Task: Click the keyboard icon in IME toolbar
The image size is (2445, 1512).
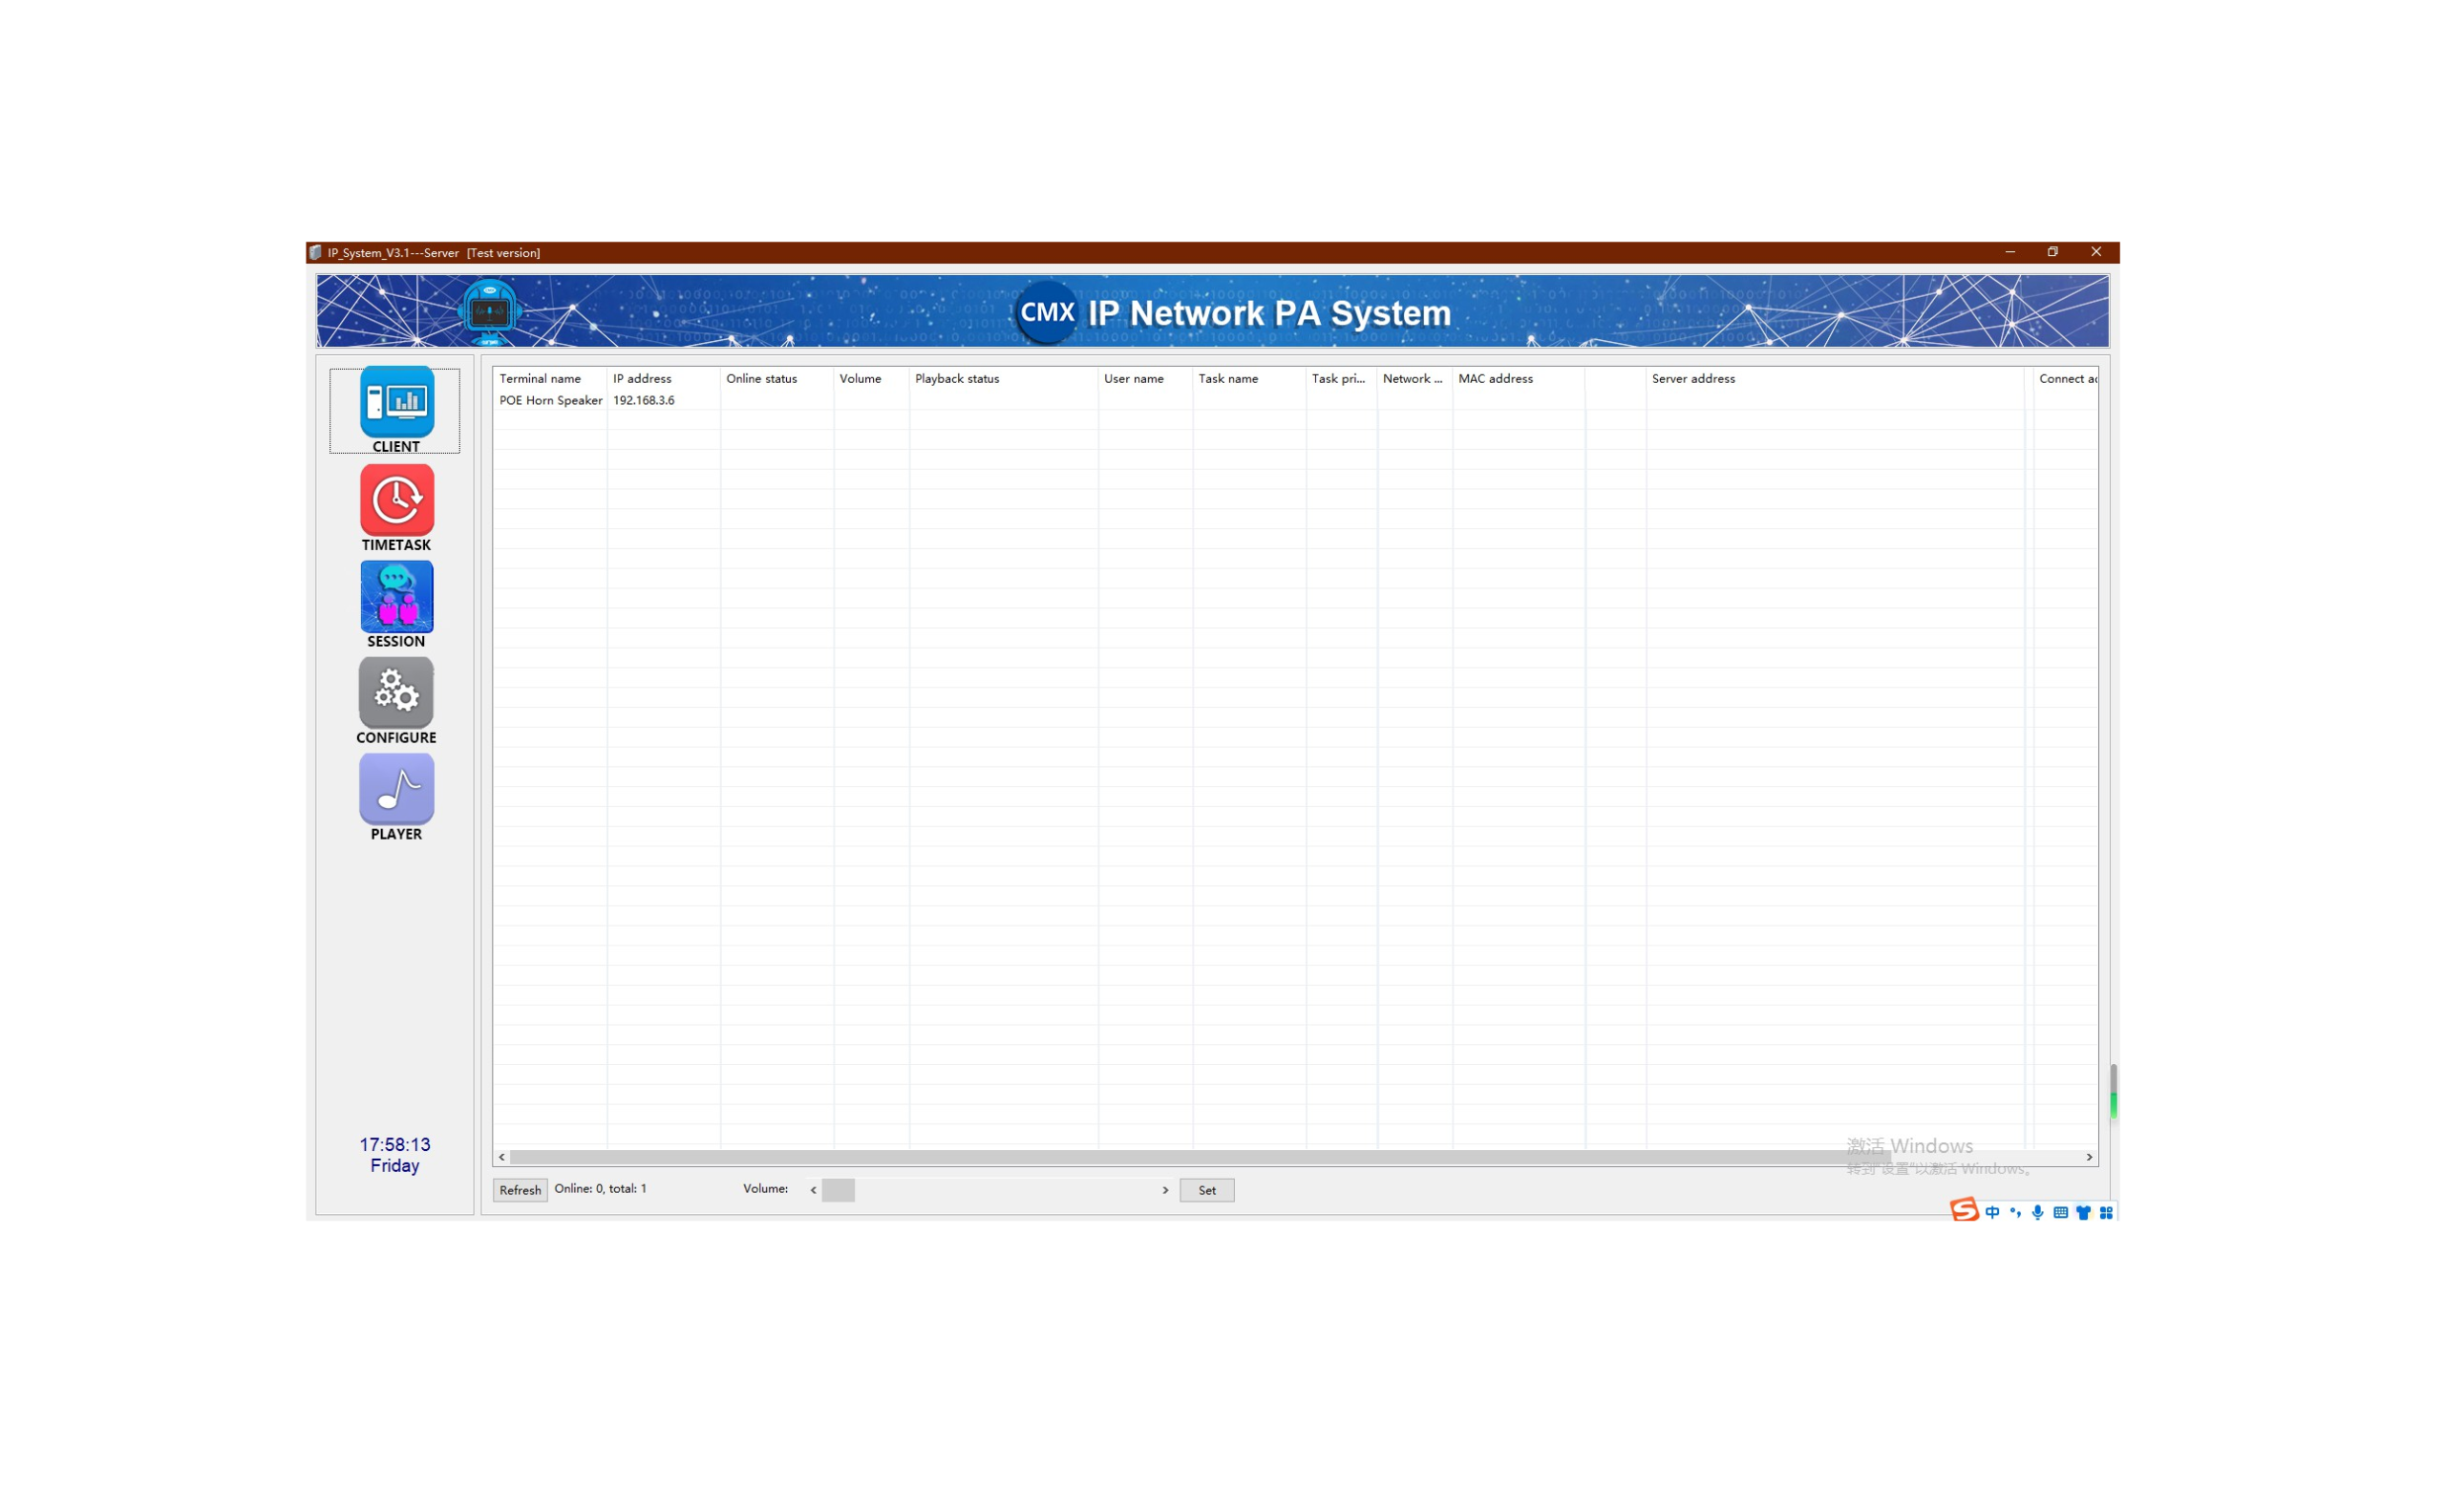Action: (x=2060, y=1213)
